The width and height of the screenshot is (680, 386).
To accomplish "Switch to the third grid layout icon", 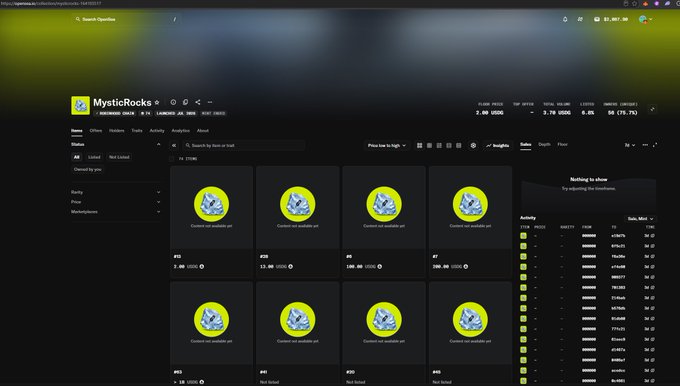I will pos(439,145).
